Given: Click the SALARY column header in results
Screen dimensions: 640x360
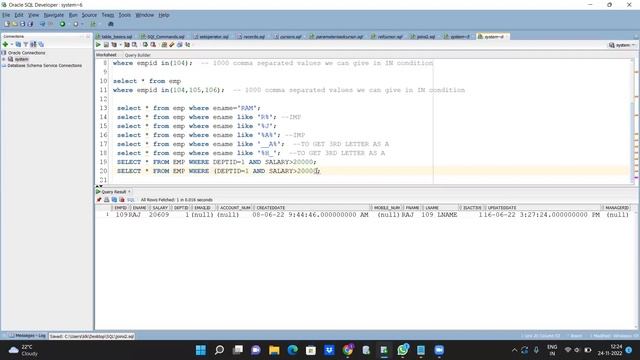Looking at the screenshot, I should point(160,208).
